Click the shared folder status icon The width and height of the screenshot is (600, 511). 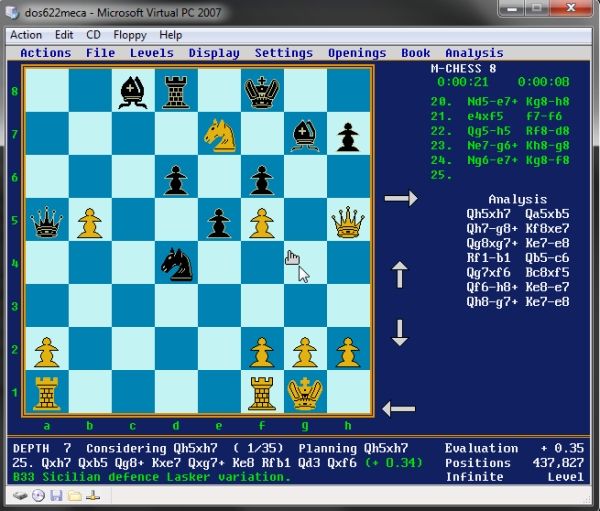[x=75, y=496]
